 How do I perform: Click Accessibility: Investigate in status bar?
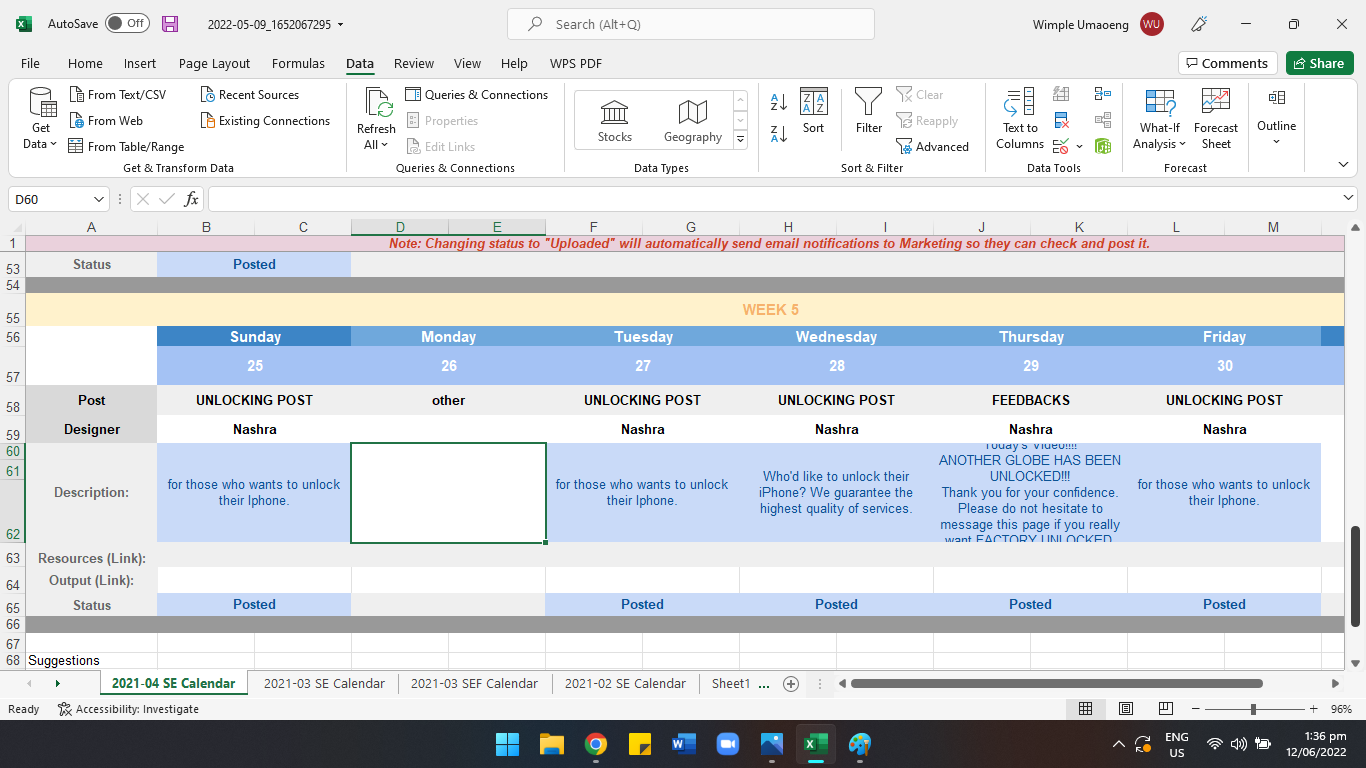point(128,709)
